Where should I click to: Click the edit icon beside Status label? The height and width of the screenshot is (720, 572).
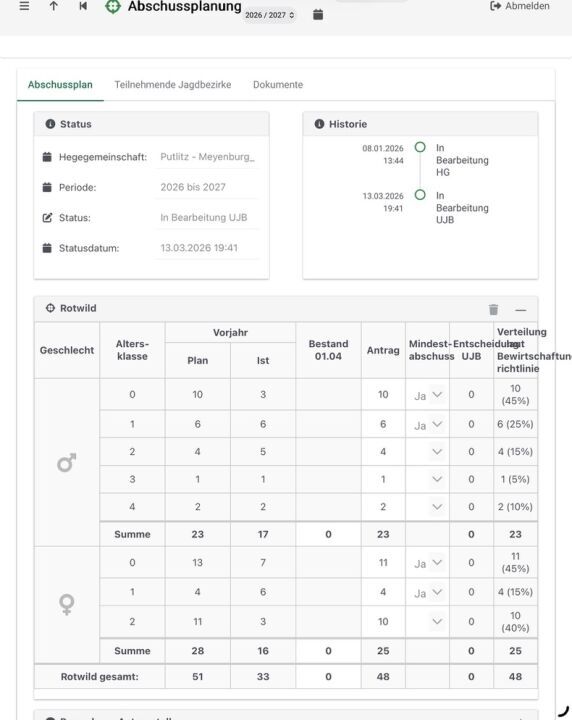click(47, 218)
